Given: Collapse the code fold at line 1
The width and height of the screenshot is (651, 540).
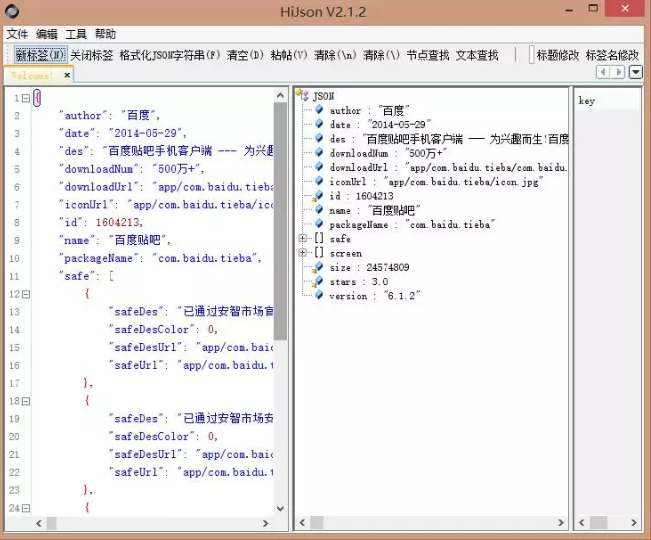Looking at the screenshot, I should [x=26, y=98].
